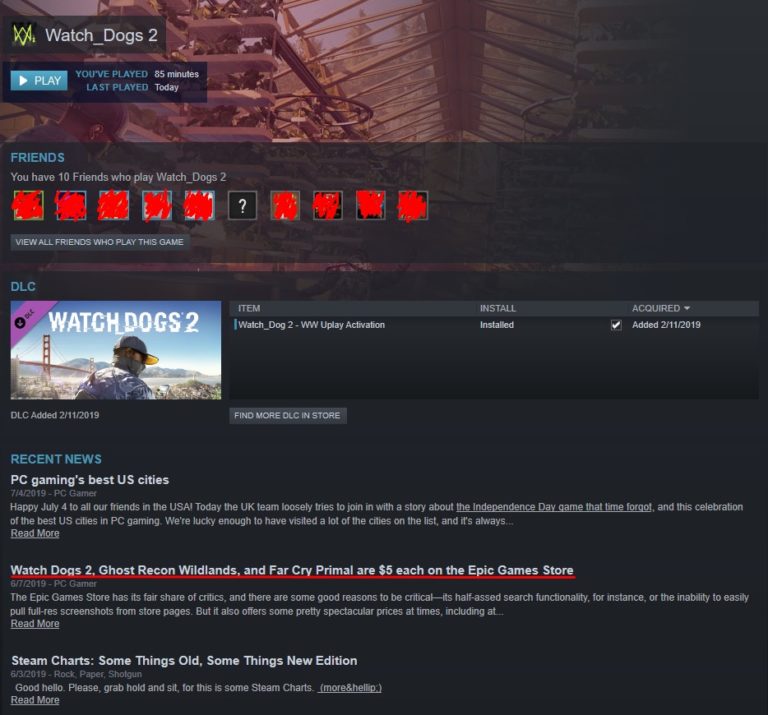Launch the game with the Play button
This screenshot has width=768, height=715.
point(39,80)
